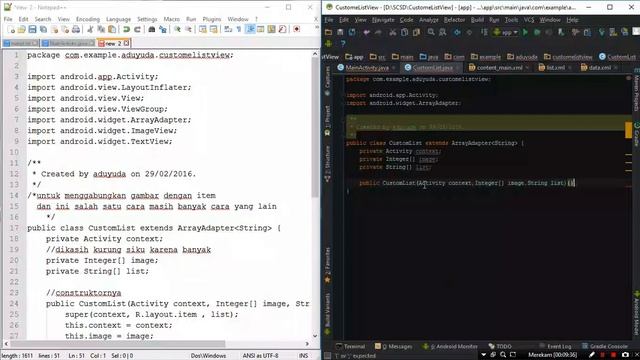Open the Build menu in Android Studio

[477, 20]
